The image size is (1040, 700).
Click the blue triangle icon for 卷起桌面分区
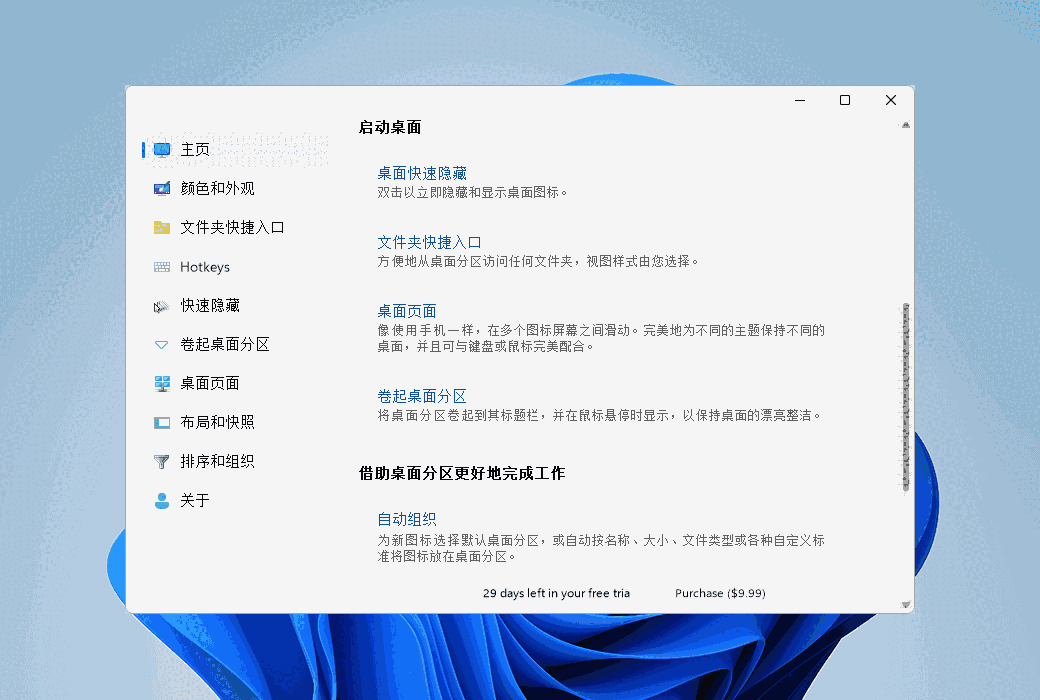(161, 345)
